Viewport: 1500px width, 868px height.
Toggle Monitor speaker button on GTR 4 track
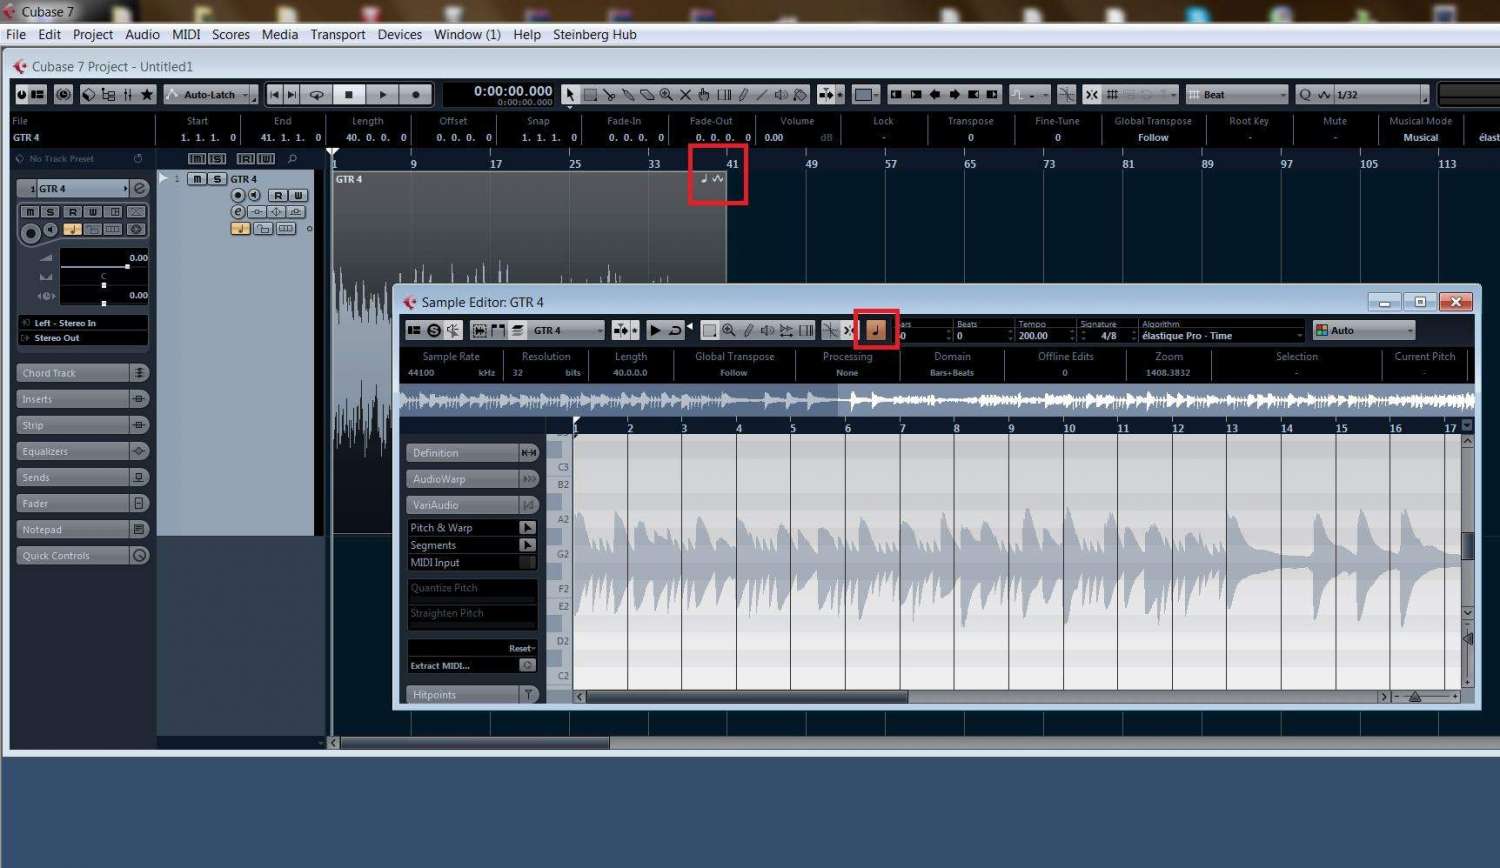254,195
